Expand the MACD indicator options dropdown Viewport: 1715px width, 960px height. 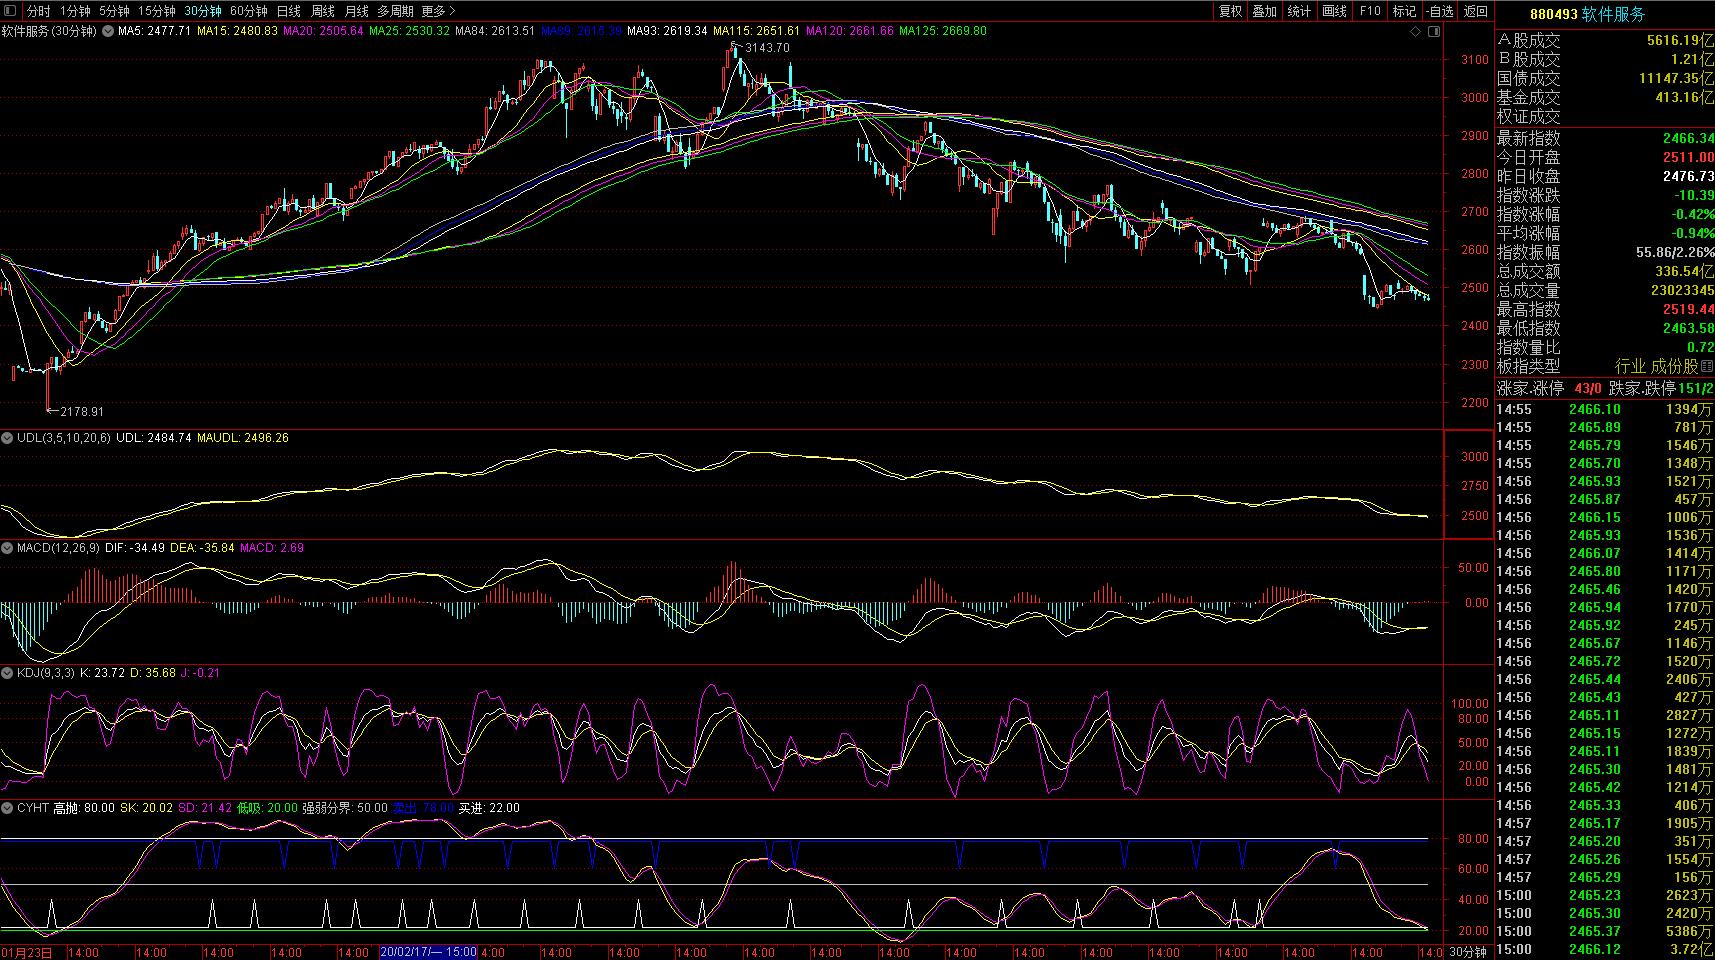tap(7, 548)
